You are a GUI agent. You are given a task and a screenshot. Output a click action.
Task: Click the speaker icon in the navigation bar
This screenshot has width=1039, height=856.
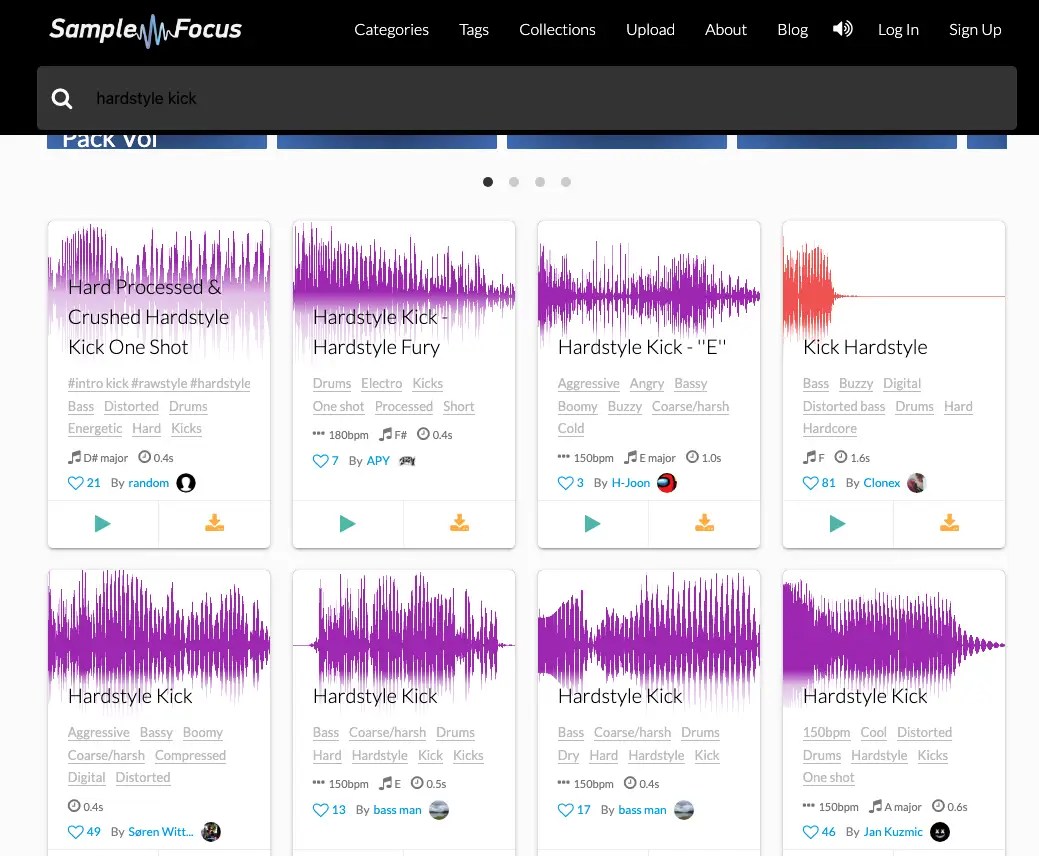pos(842,29)
